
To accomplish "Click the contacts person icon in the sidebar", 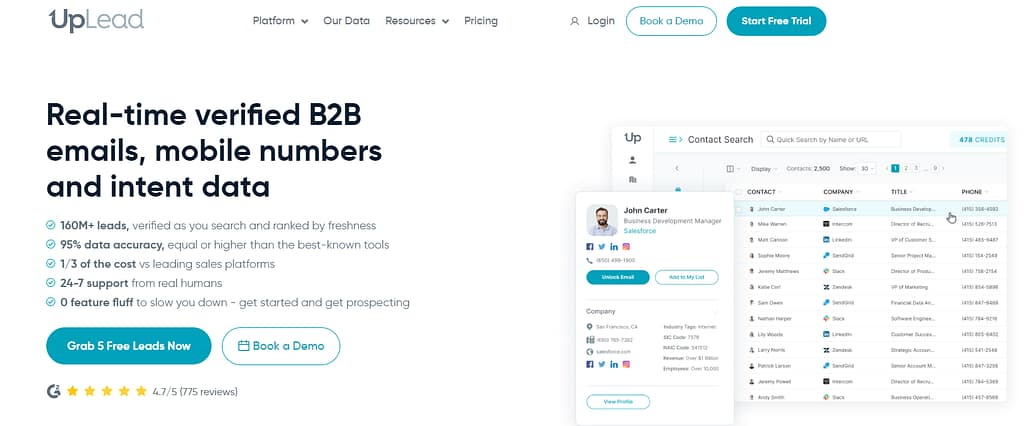I will pos(632,160).
